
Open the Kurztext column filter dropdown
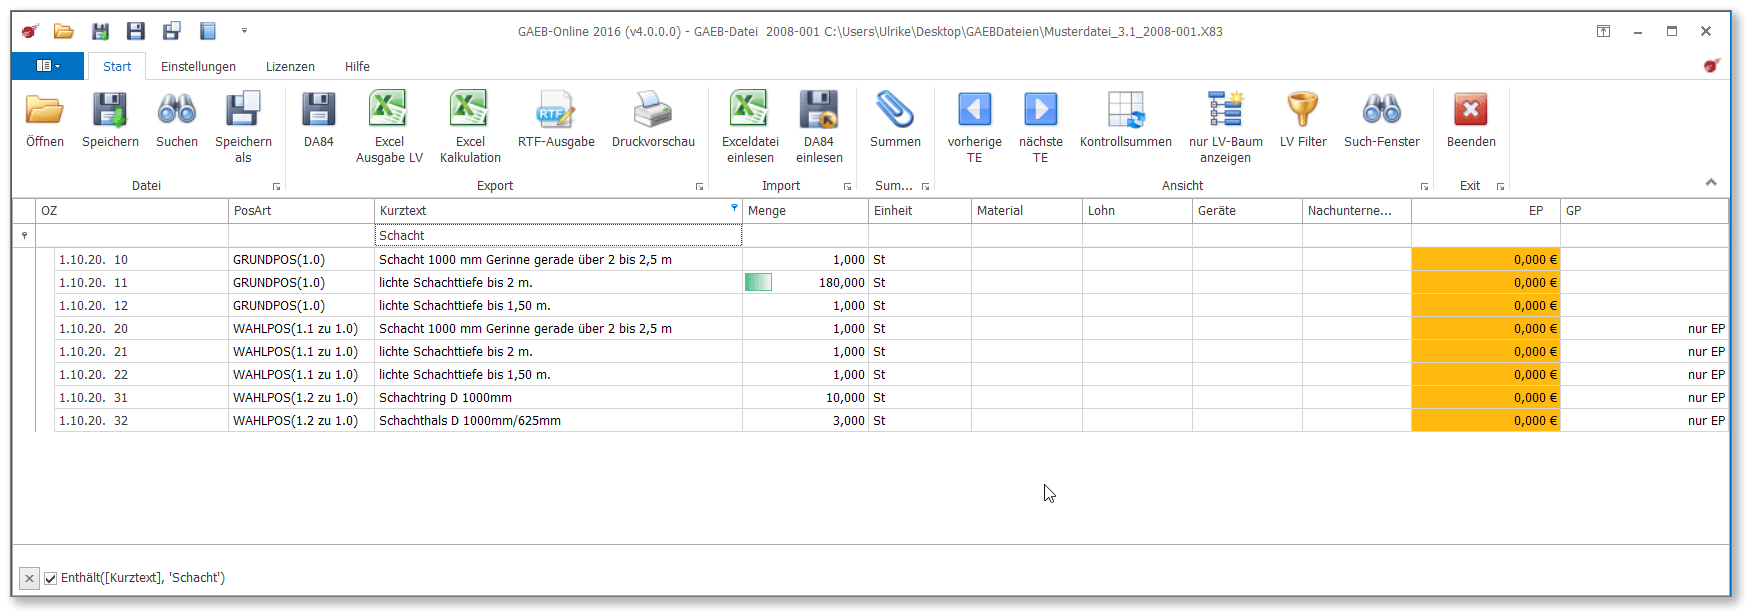(x=734, y=208)
